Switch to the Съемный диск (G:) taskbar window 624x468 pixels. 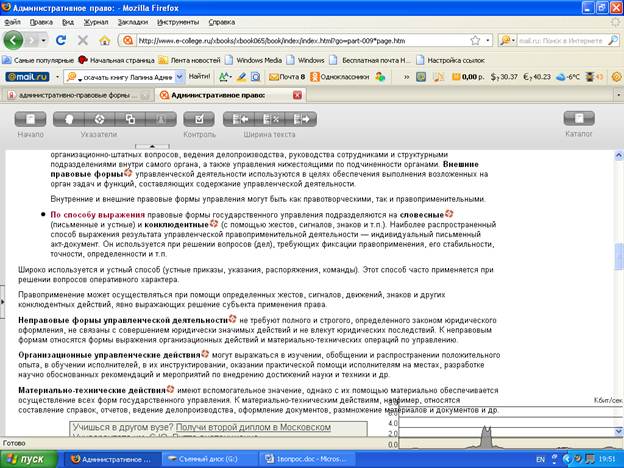pos(208,459)
